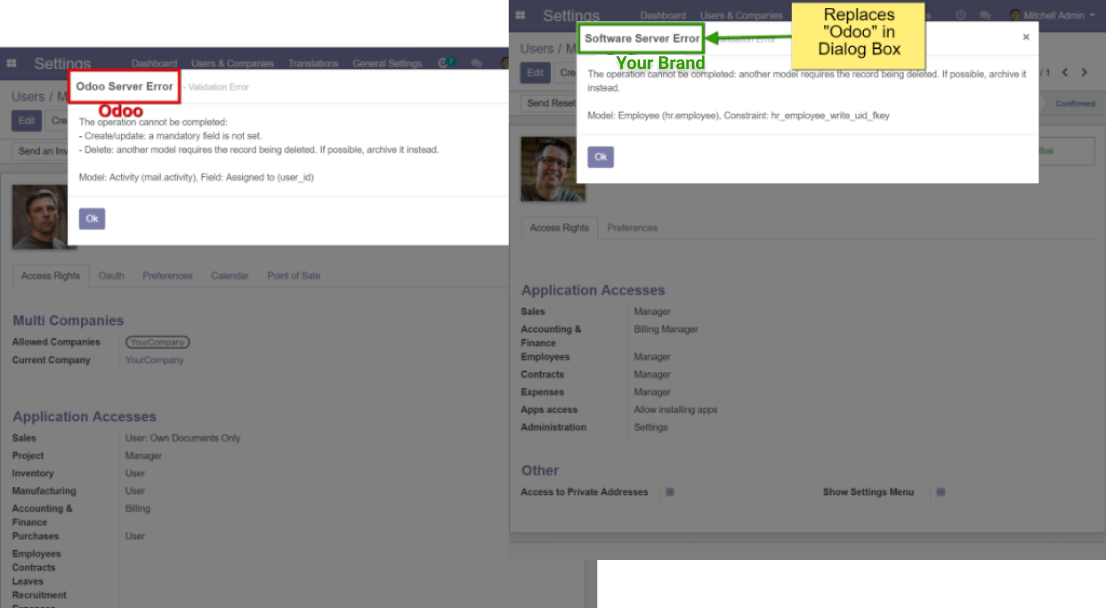Click the Users breadcrumb in right window
The width and height of the screenshot is (1106, 608).
click(537, 49)
